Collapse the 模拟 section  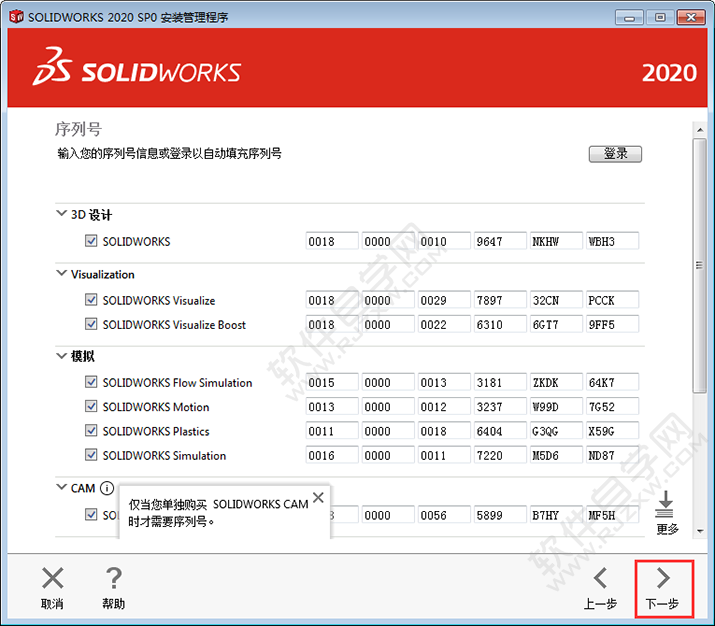[x=61, y=356]
